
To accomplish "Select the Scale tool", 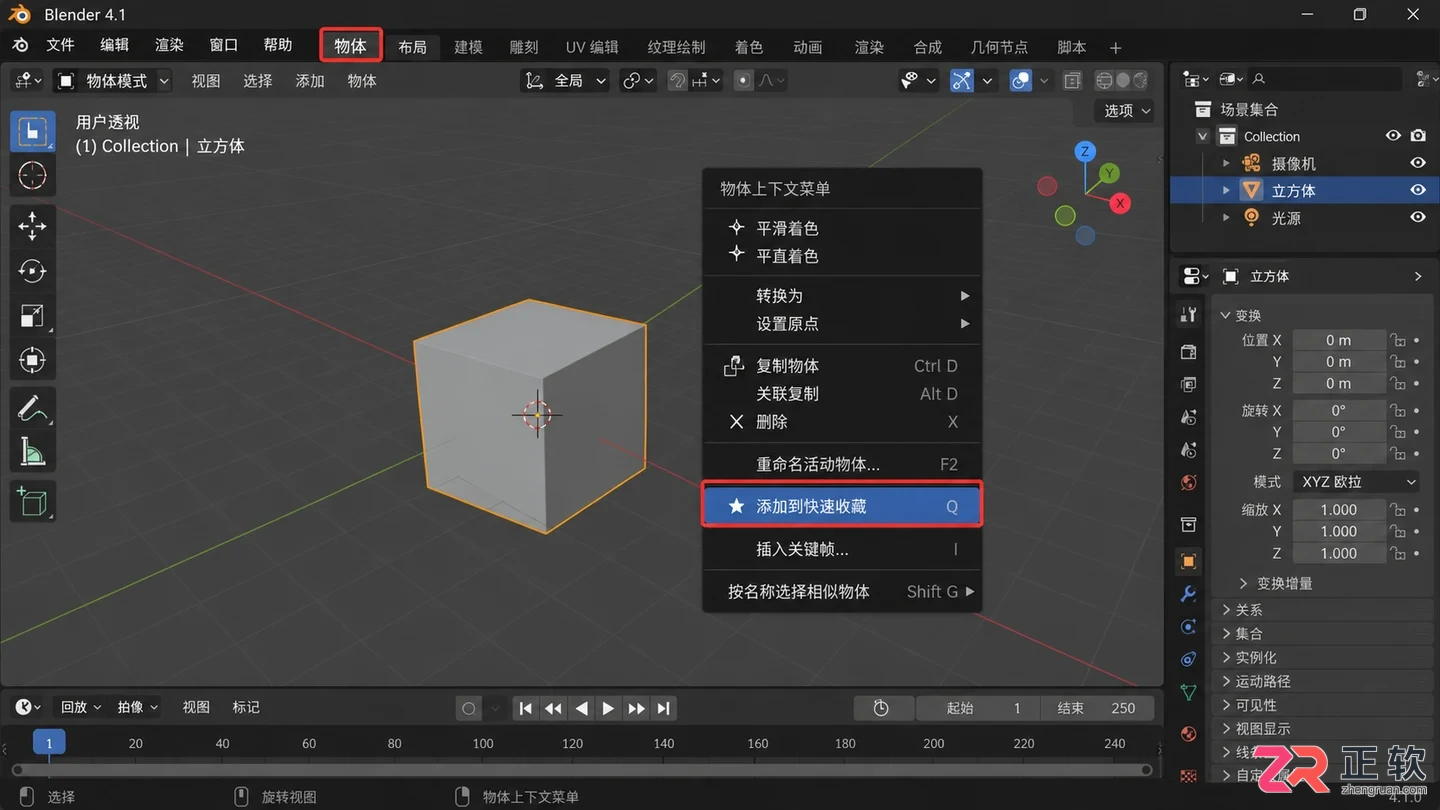I will 33,316.
